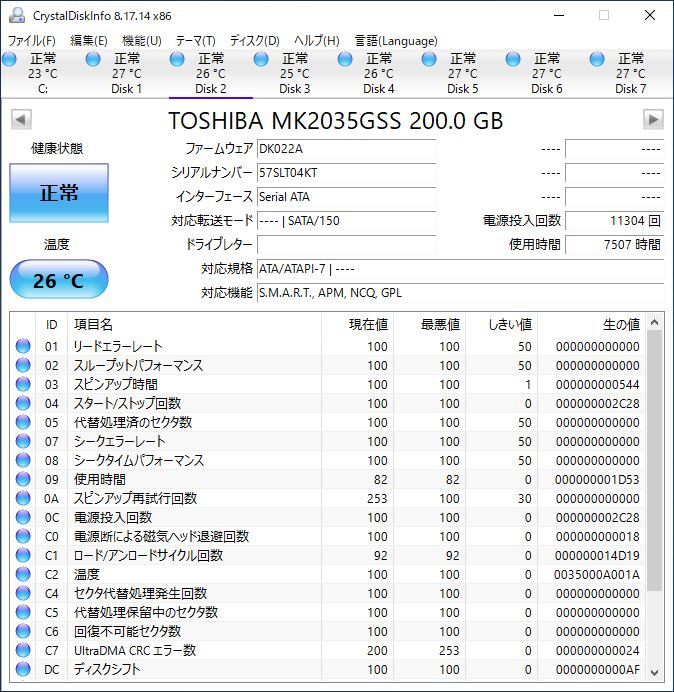Click status orb of row C1 ロード/アンロードサイクル回数
Viewport: 674px width, 692px height.
point(23,555)
